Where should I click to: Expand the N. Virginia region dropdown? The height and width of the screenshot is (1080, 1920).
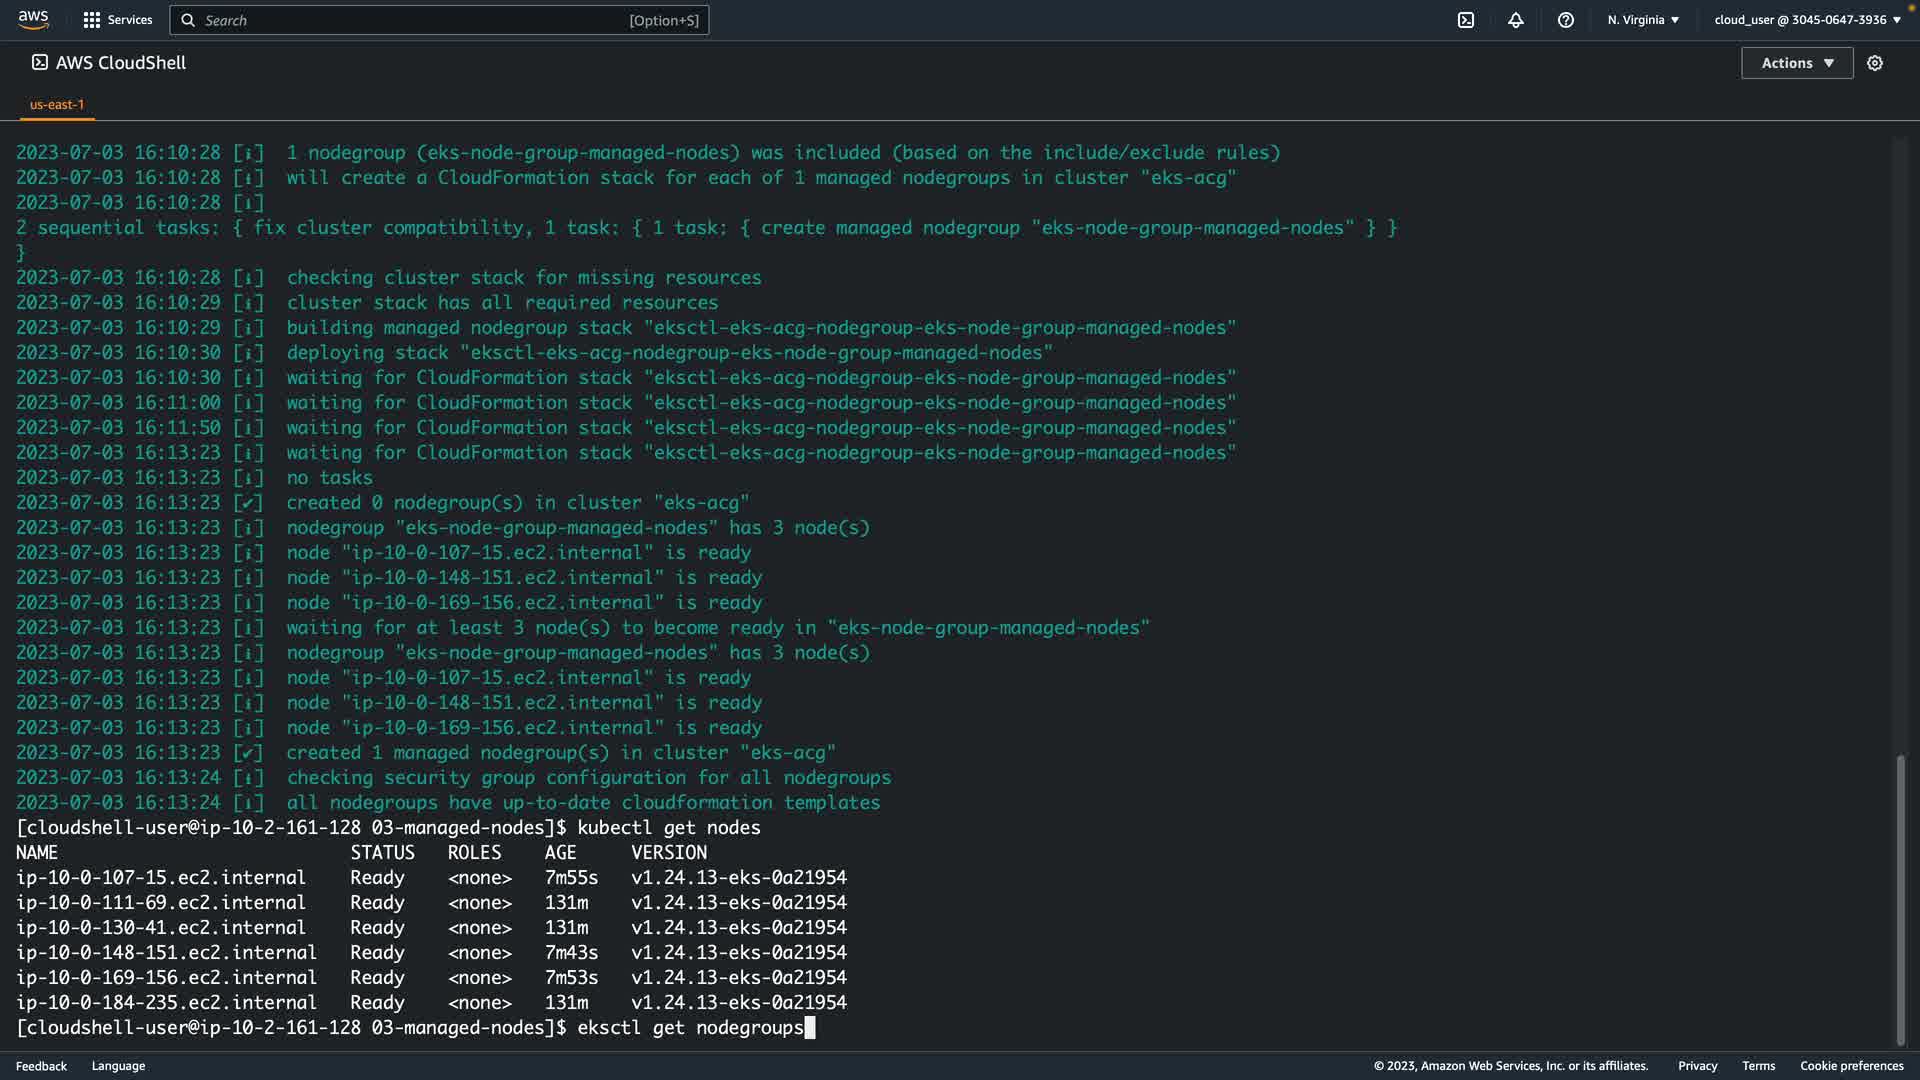(x=1643, y=20)
